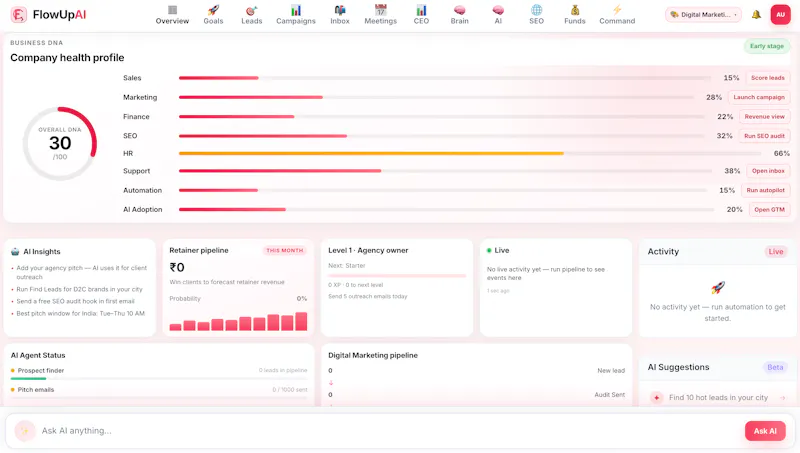Screen dimensions: 800x453
Task: Click the Overall DNA score ring
Action: tap(60, 143)
